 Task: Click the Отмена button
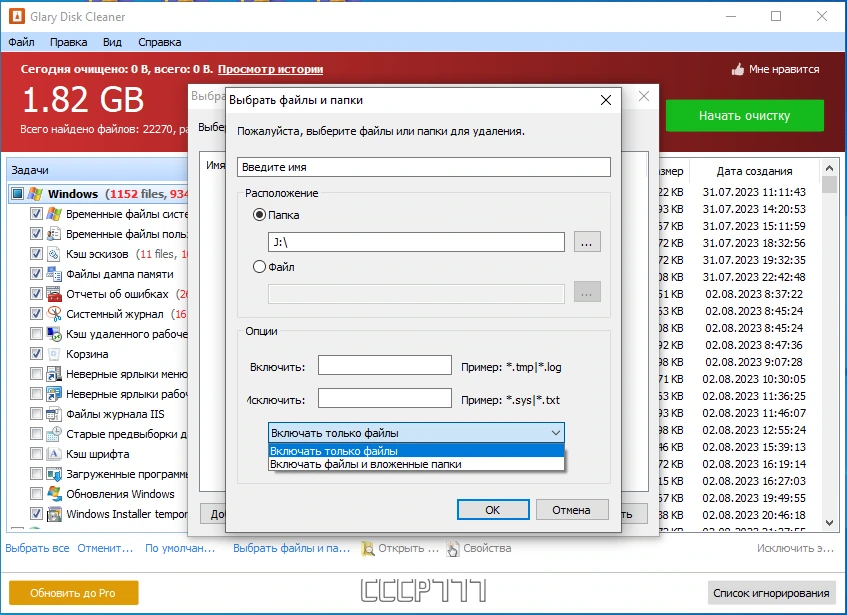click(572, 510)
